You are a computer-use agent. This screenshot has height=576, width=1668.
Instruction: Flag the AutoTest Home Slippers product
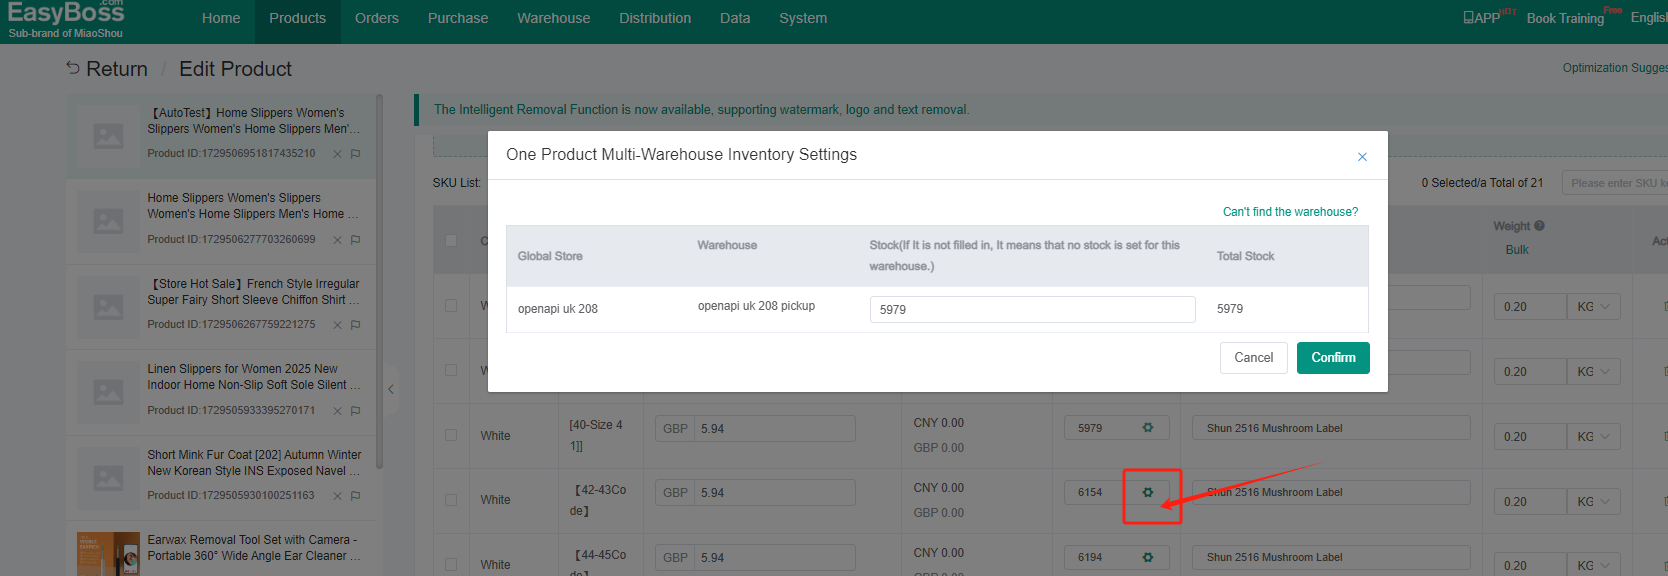point(355,154)
